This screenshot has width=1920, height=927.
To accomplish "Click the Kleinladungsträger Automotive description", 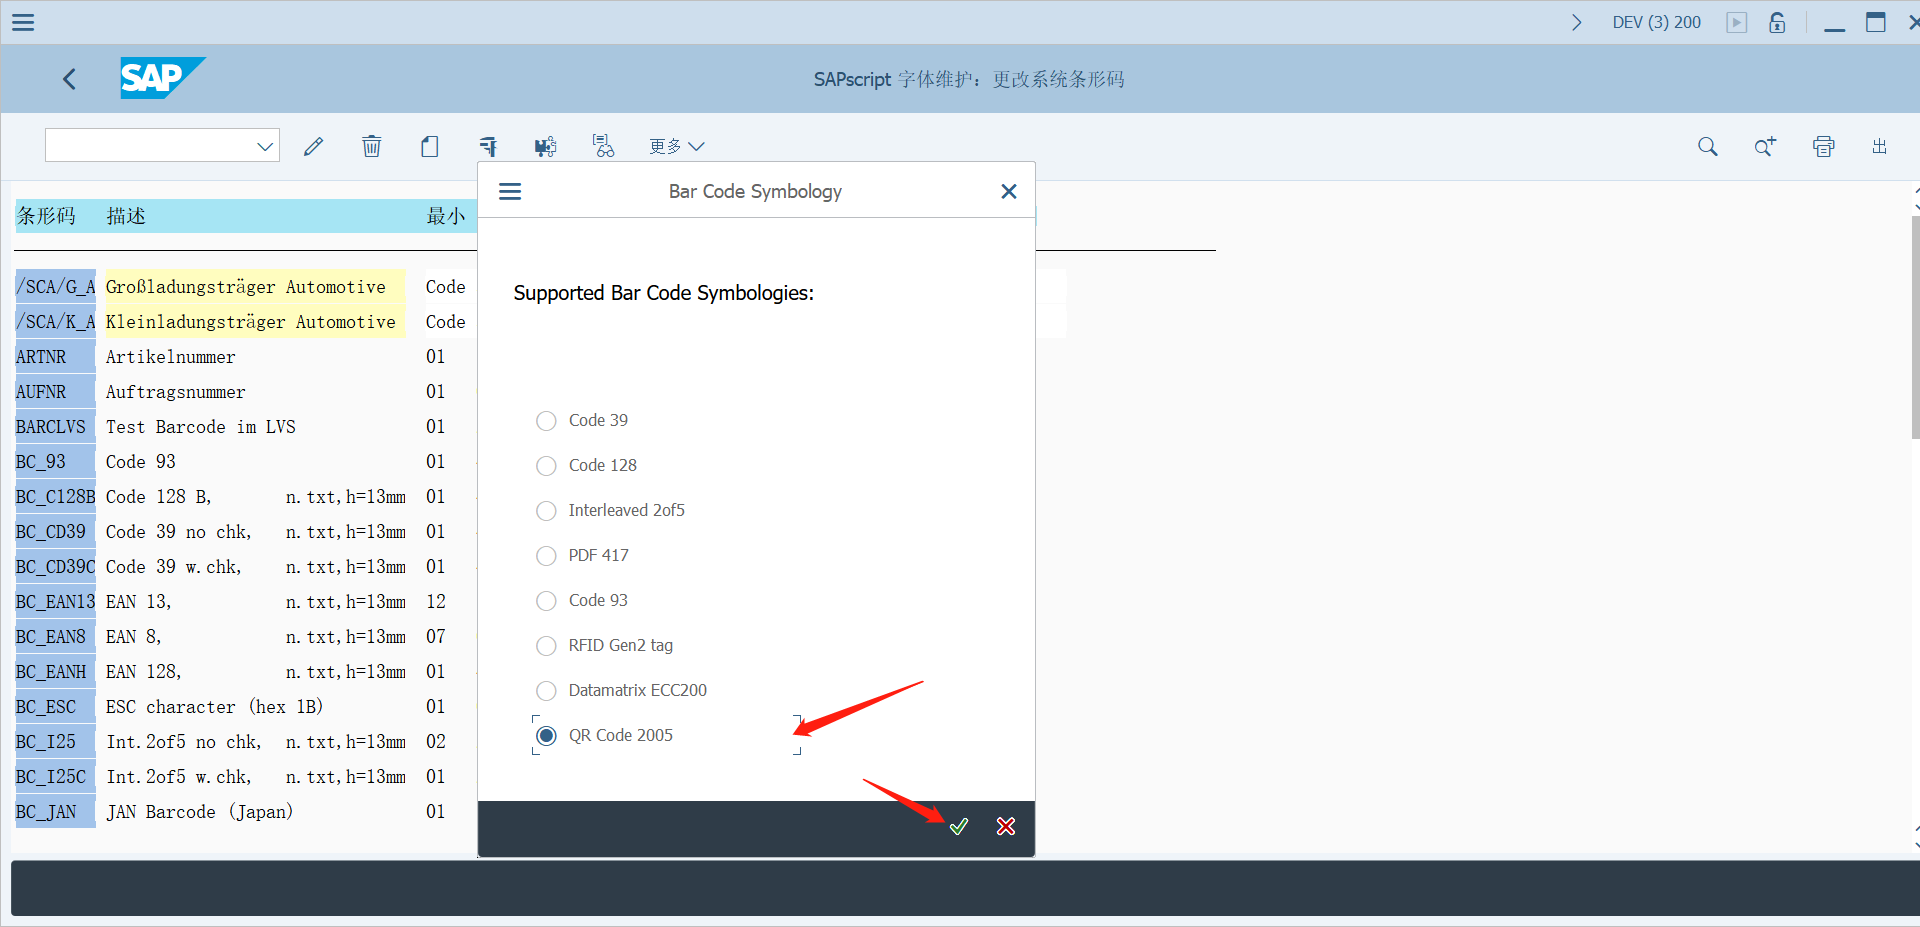I will pyautogui.click(x=251, y=322).
